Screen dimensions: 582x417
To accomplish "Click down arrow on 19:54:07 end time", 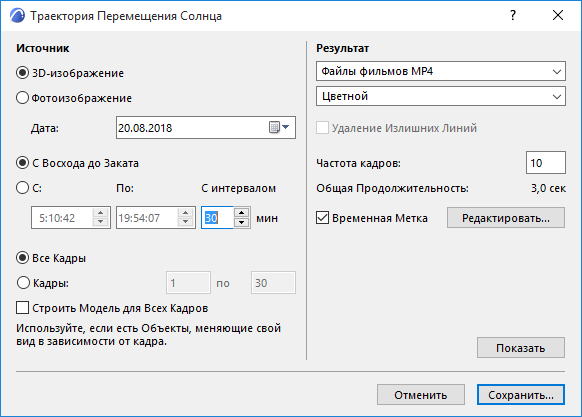I will 186,222.
